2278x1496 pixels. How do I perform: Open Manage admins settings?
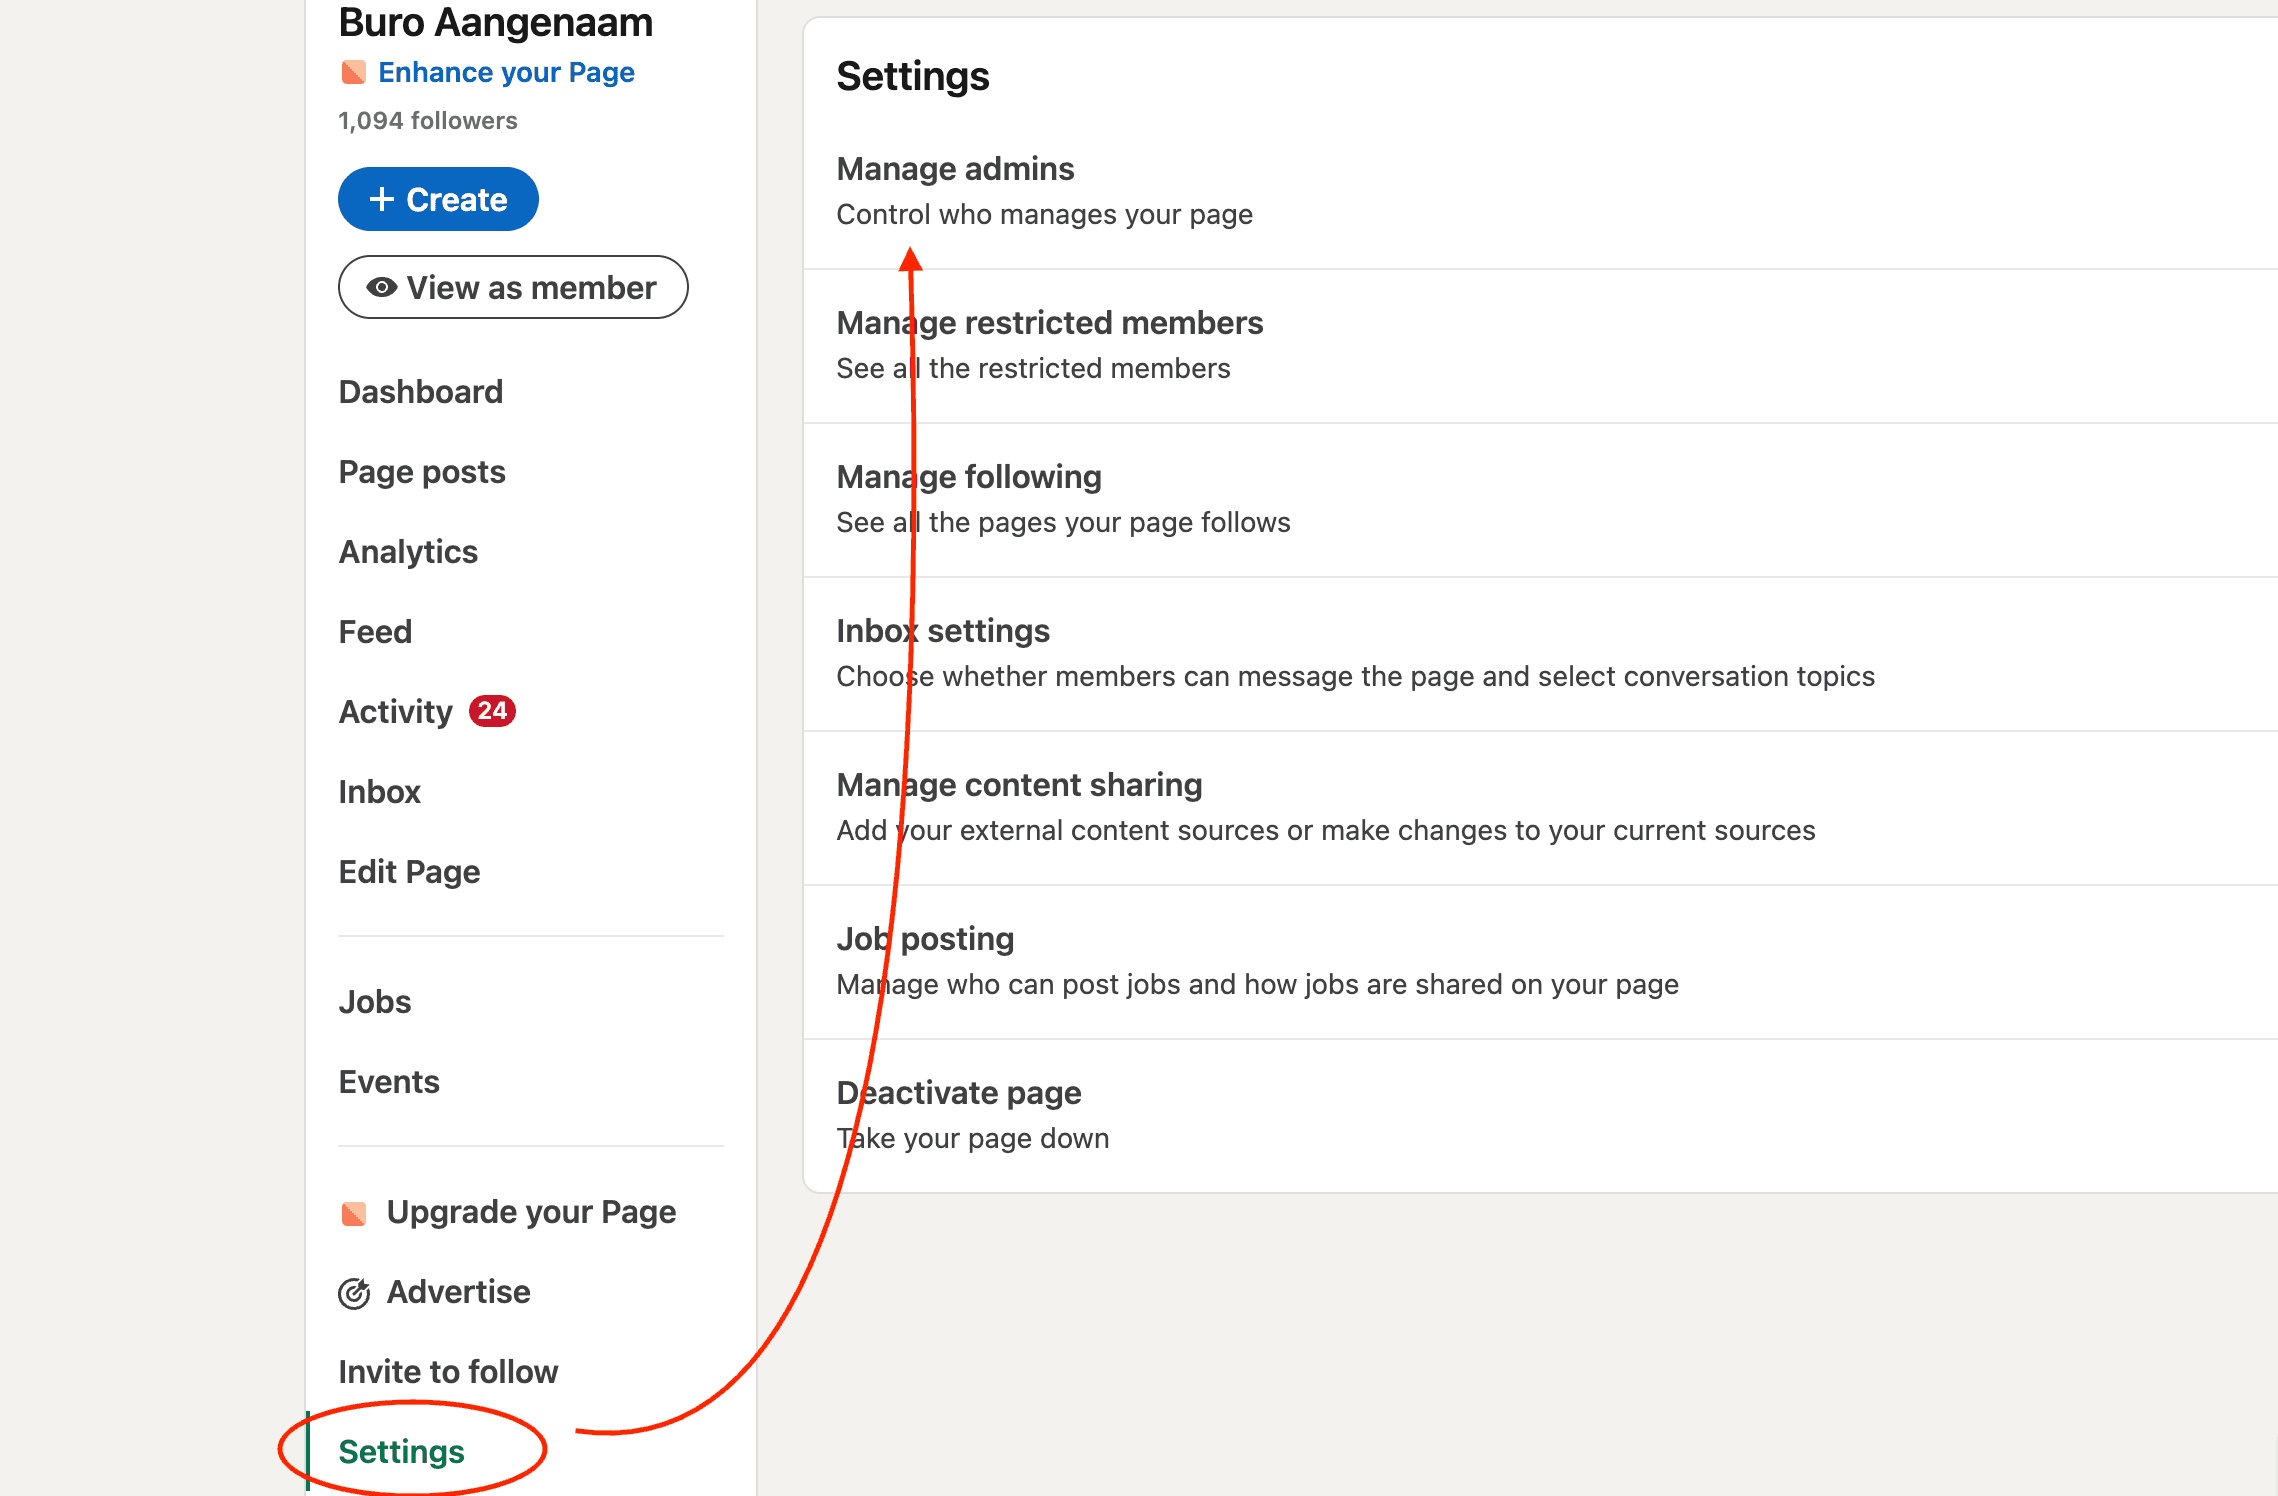point(1540,191)
